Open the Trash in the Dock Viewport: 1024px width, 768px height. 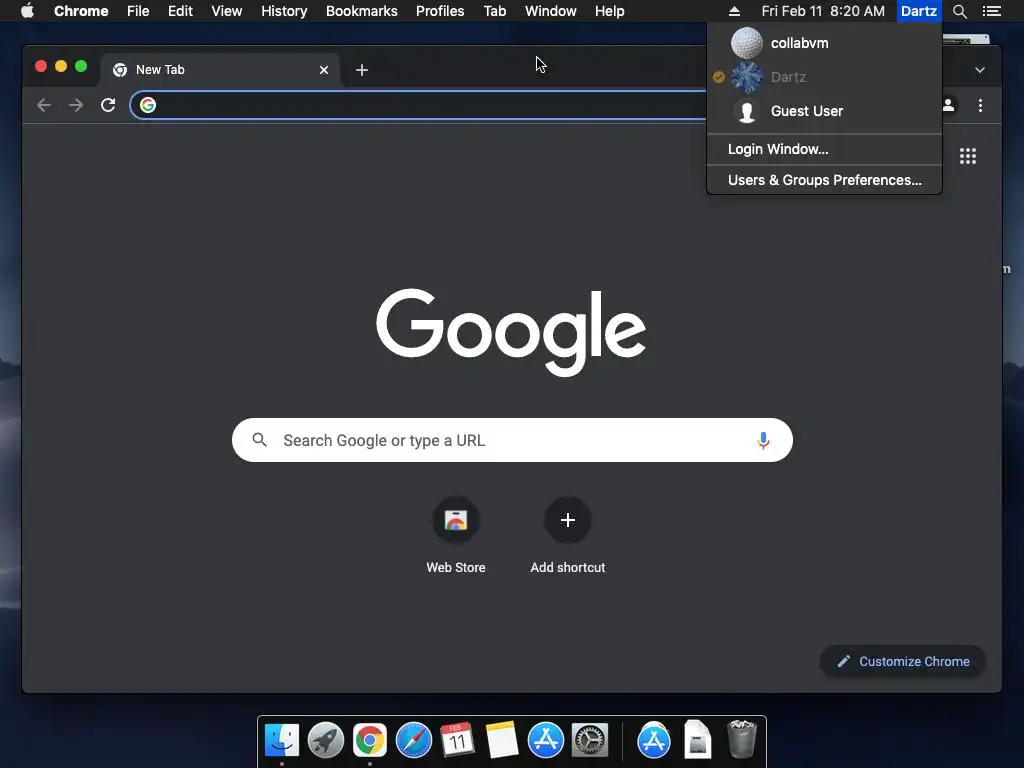742,739
